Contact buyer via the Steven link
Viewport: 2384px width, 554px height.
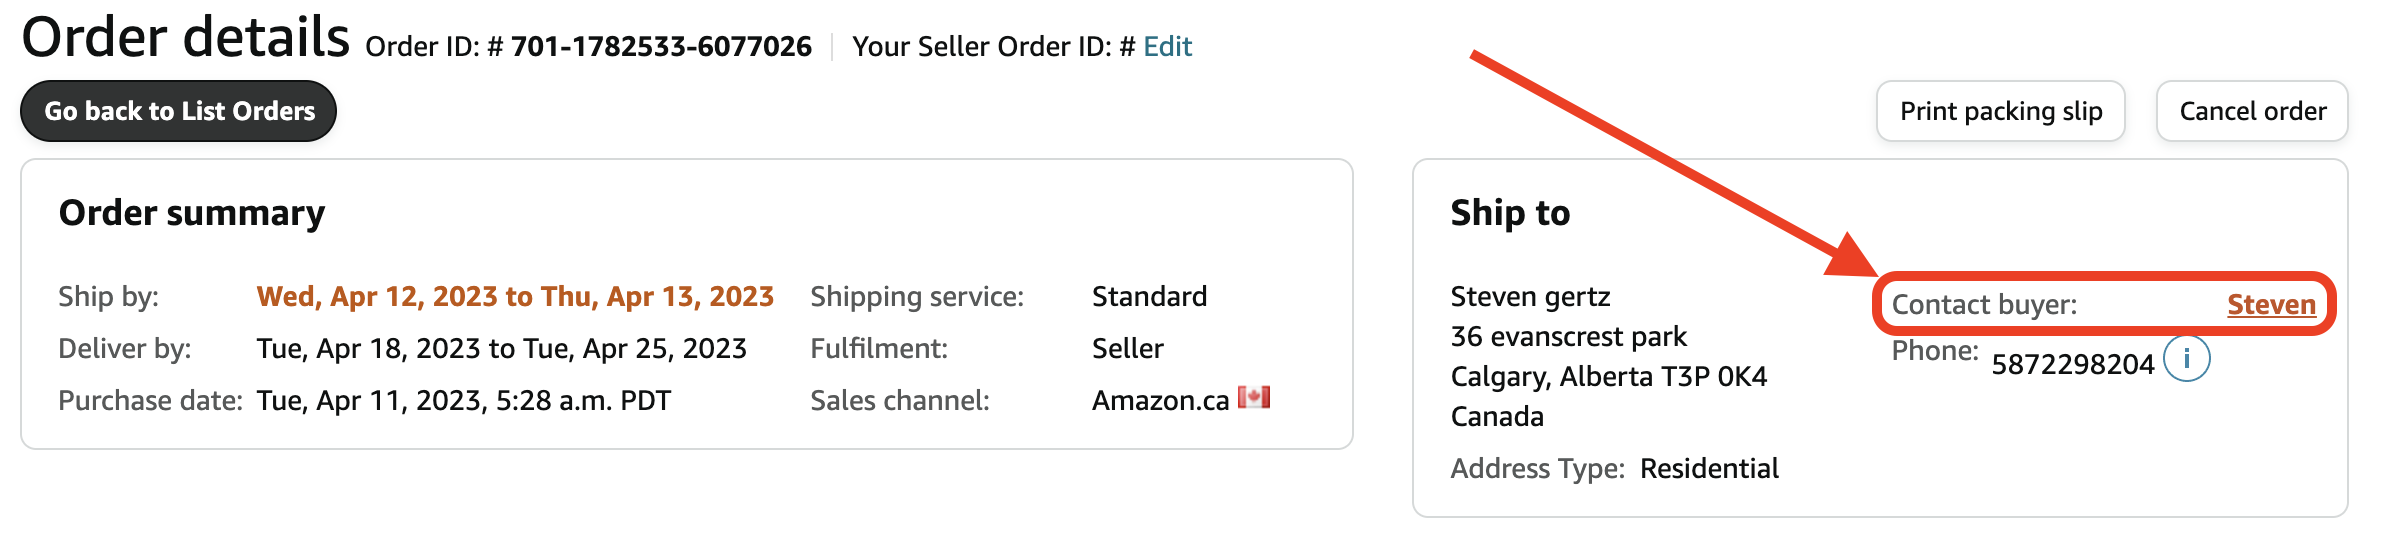click(2271, 304)
